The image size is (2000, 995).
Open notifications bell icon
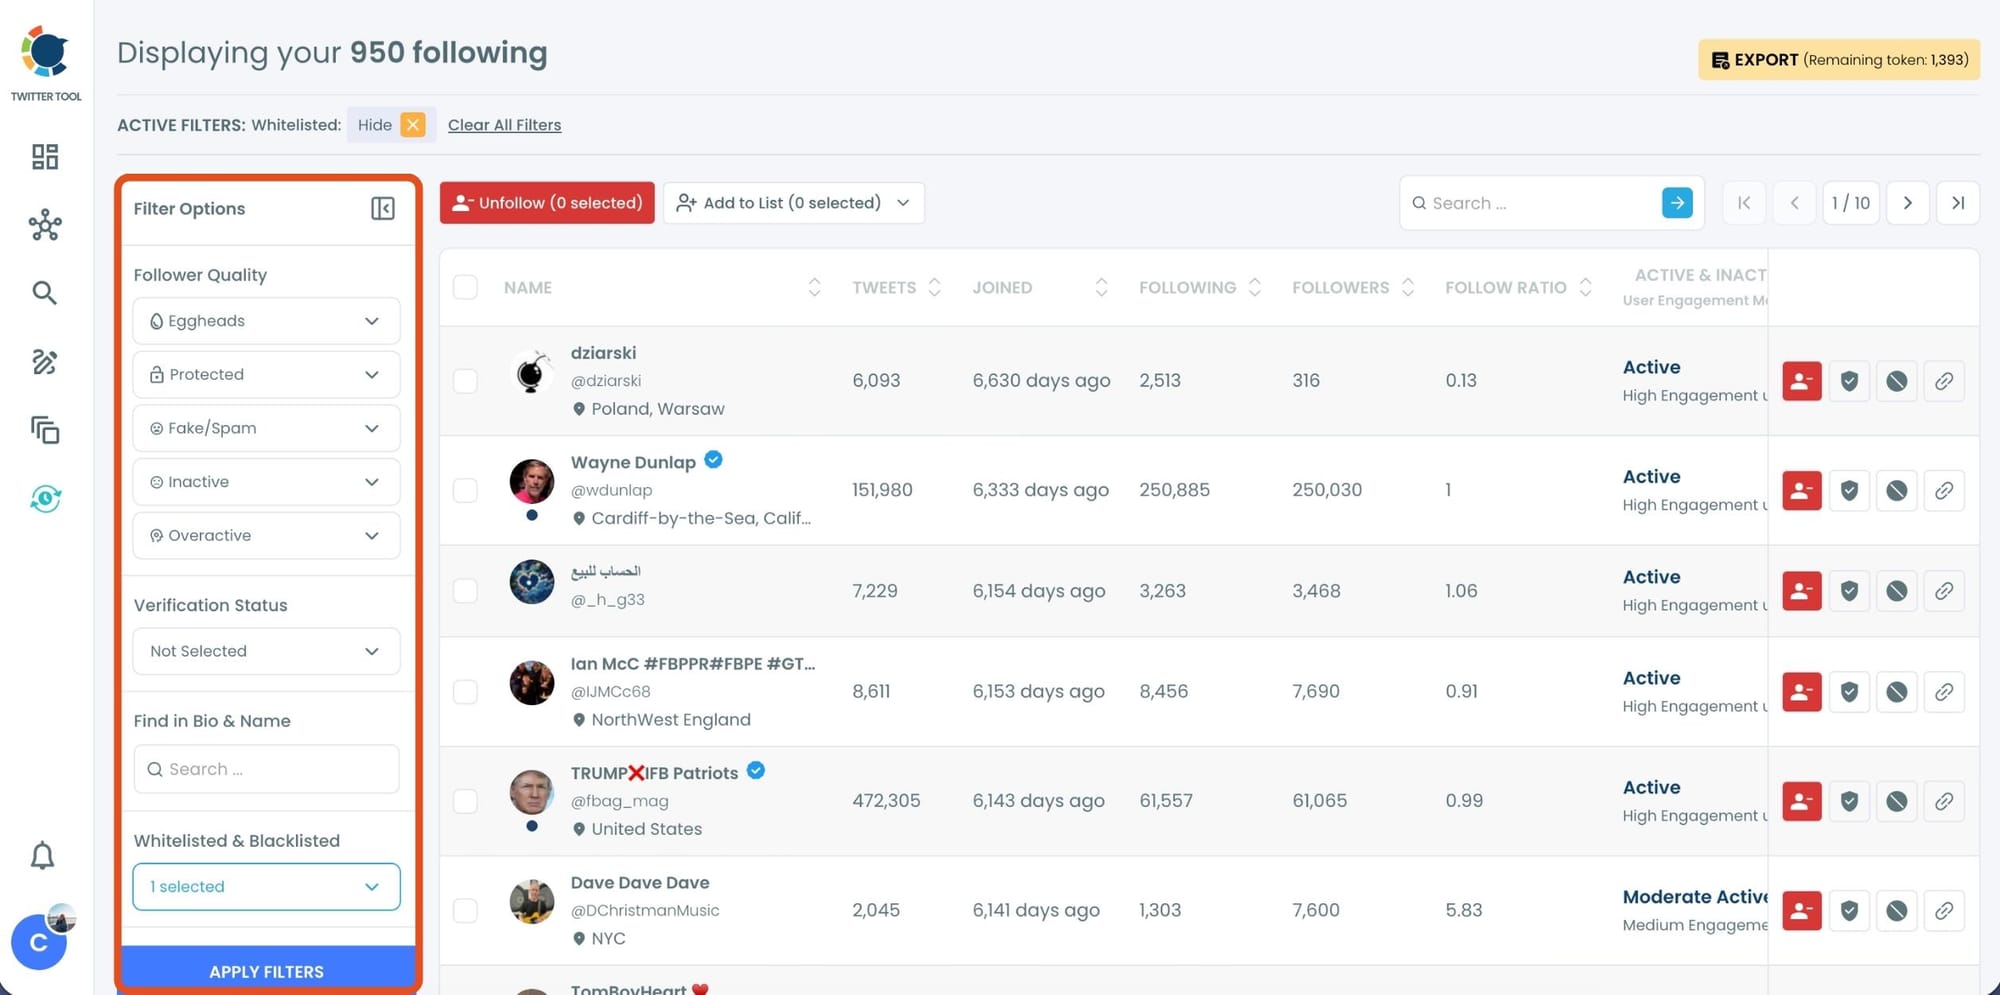point(42,856)
